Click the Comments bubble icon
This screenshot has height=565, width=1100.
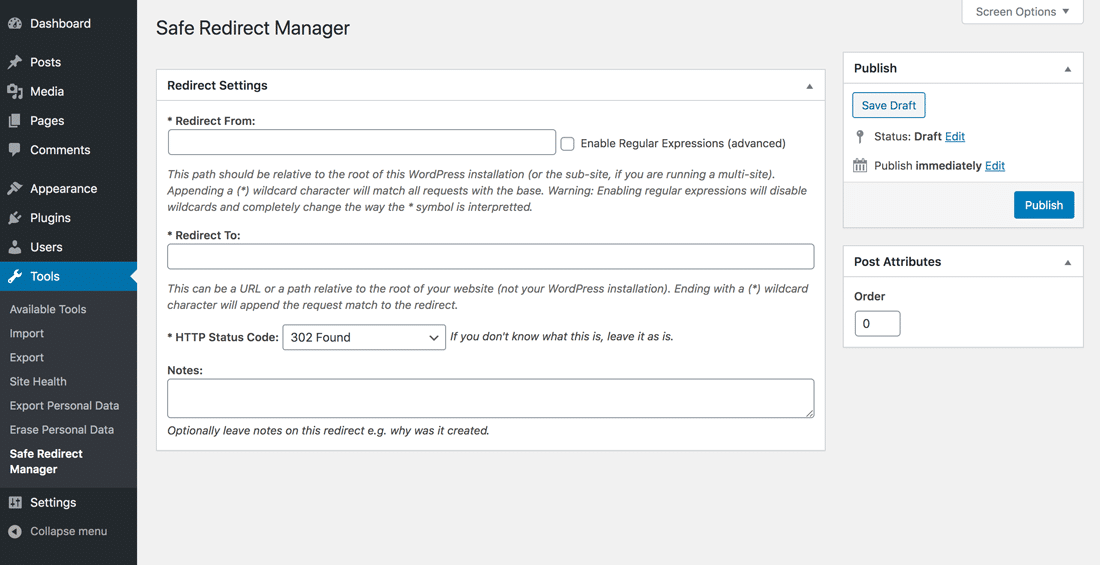[x=15, y=150]
